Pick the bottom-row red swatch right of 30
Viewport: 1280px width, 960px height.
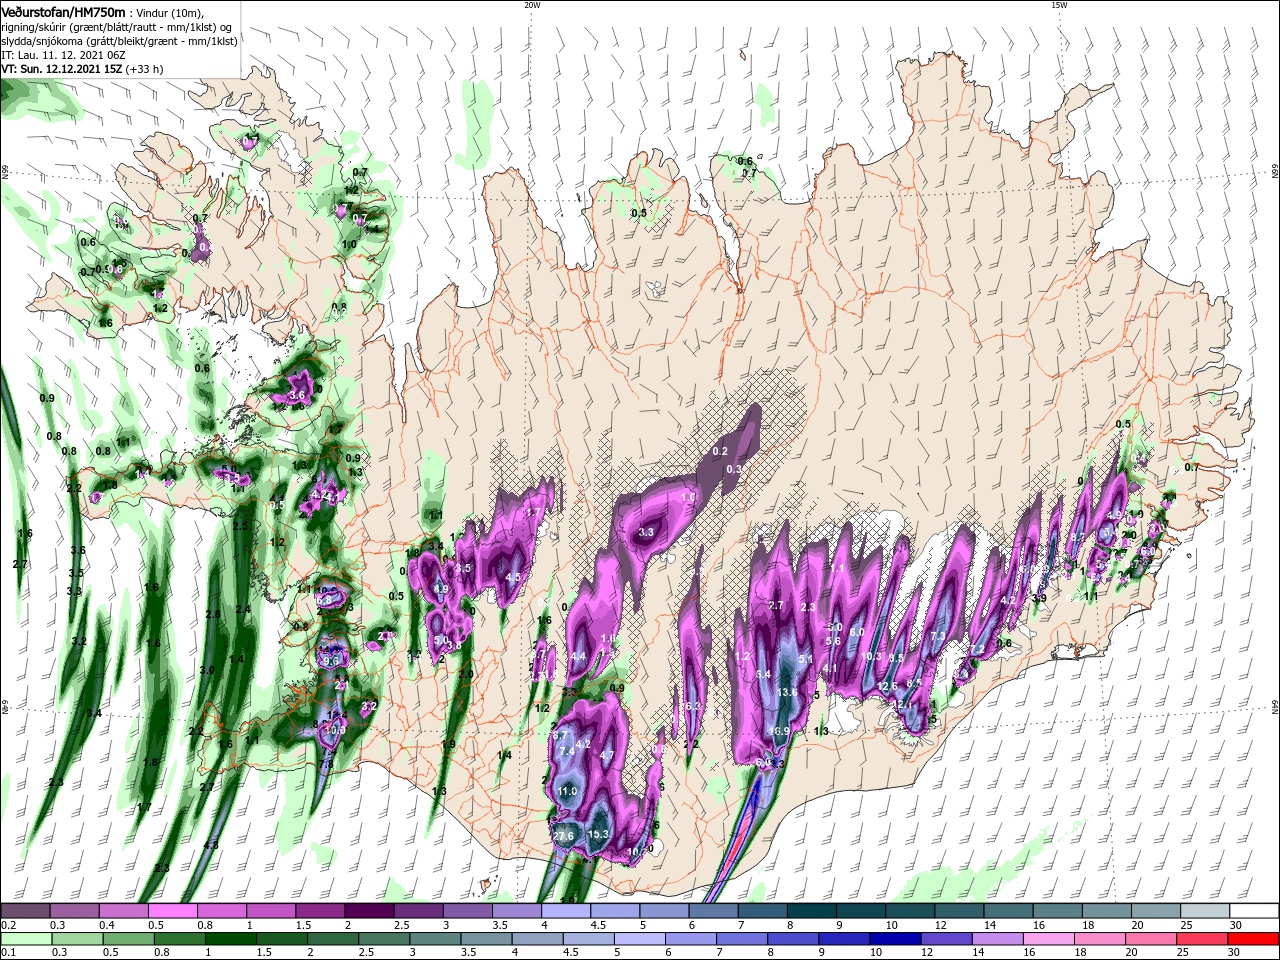[x=1253, y=939]
